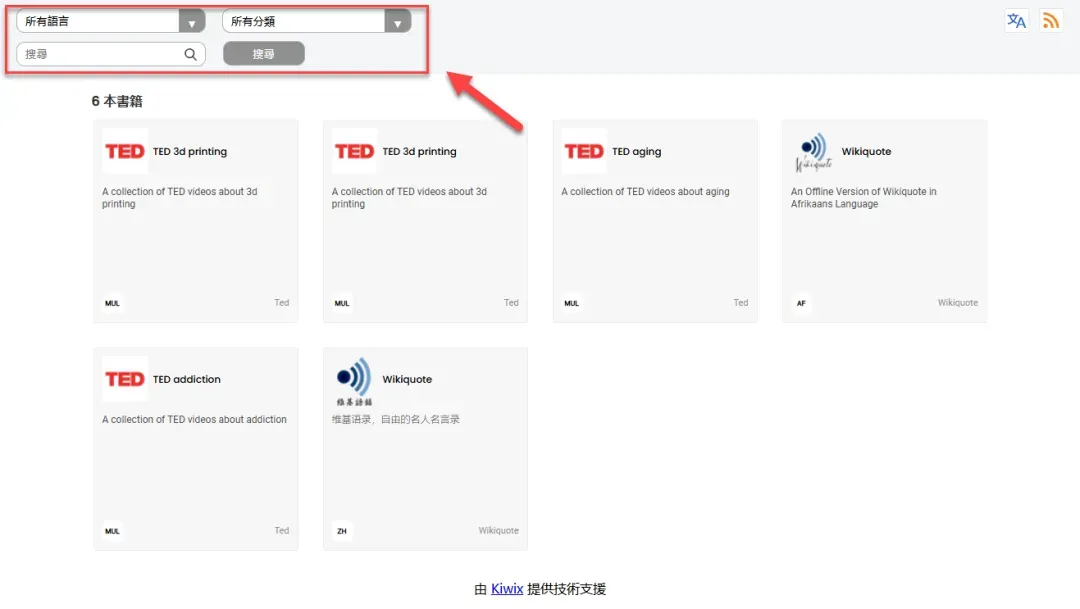Click the Ted creator label on TED addiction
Viewport: 1080px width, 609px height.
click(x=282, y=530)
